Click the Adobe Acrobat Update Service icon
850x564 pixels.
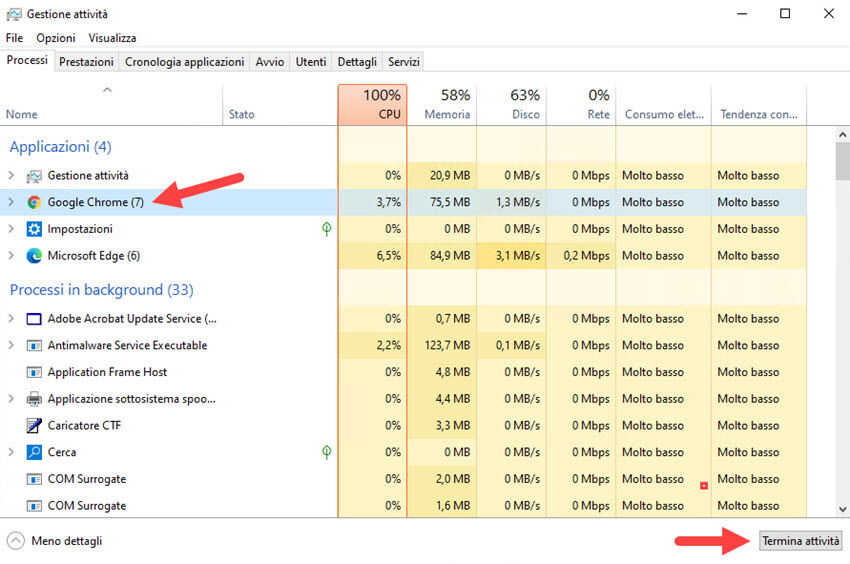tap(34, 319)
